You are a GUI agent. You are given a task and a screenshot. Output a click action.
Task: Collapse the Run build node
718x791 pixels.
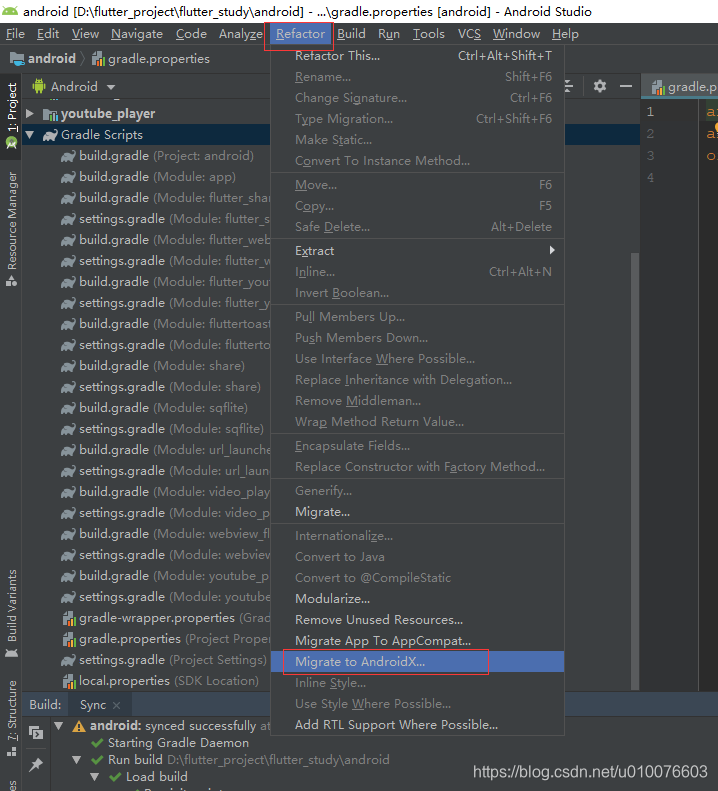pos(77,759)
